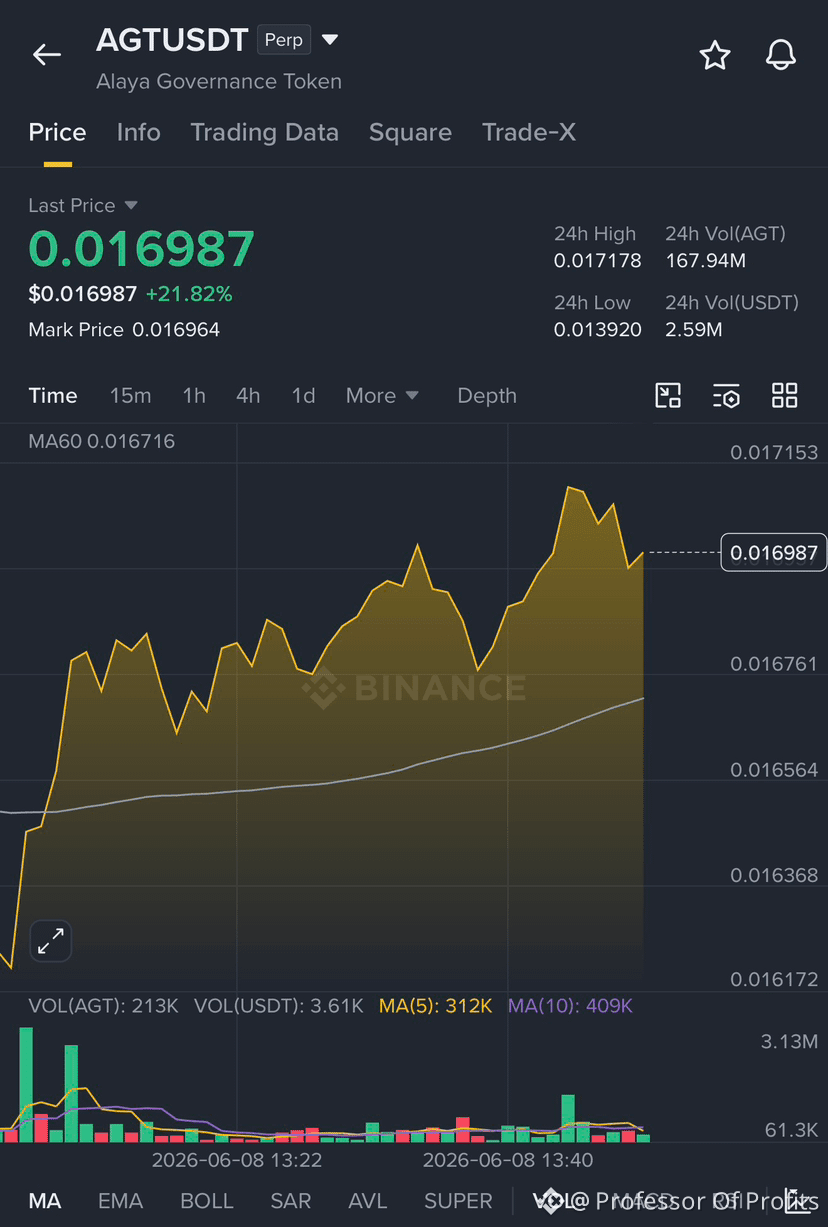828x1227 pixels.
Task: Open chart settings icon
Action: pyautogui.click(x=726, y=395)
